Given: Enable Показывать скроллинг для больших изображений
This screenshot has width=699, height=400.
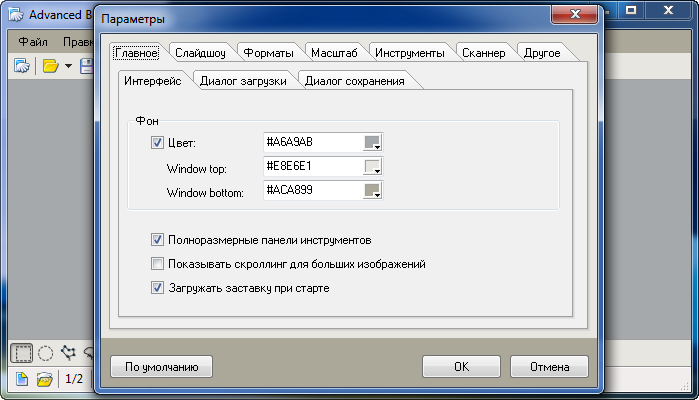Looking at the screenshot, I should (157, 264).
